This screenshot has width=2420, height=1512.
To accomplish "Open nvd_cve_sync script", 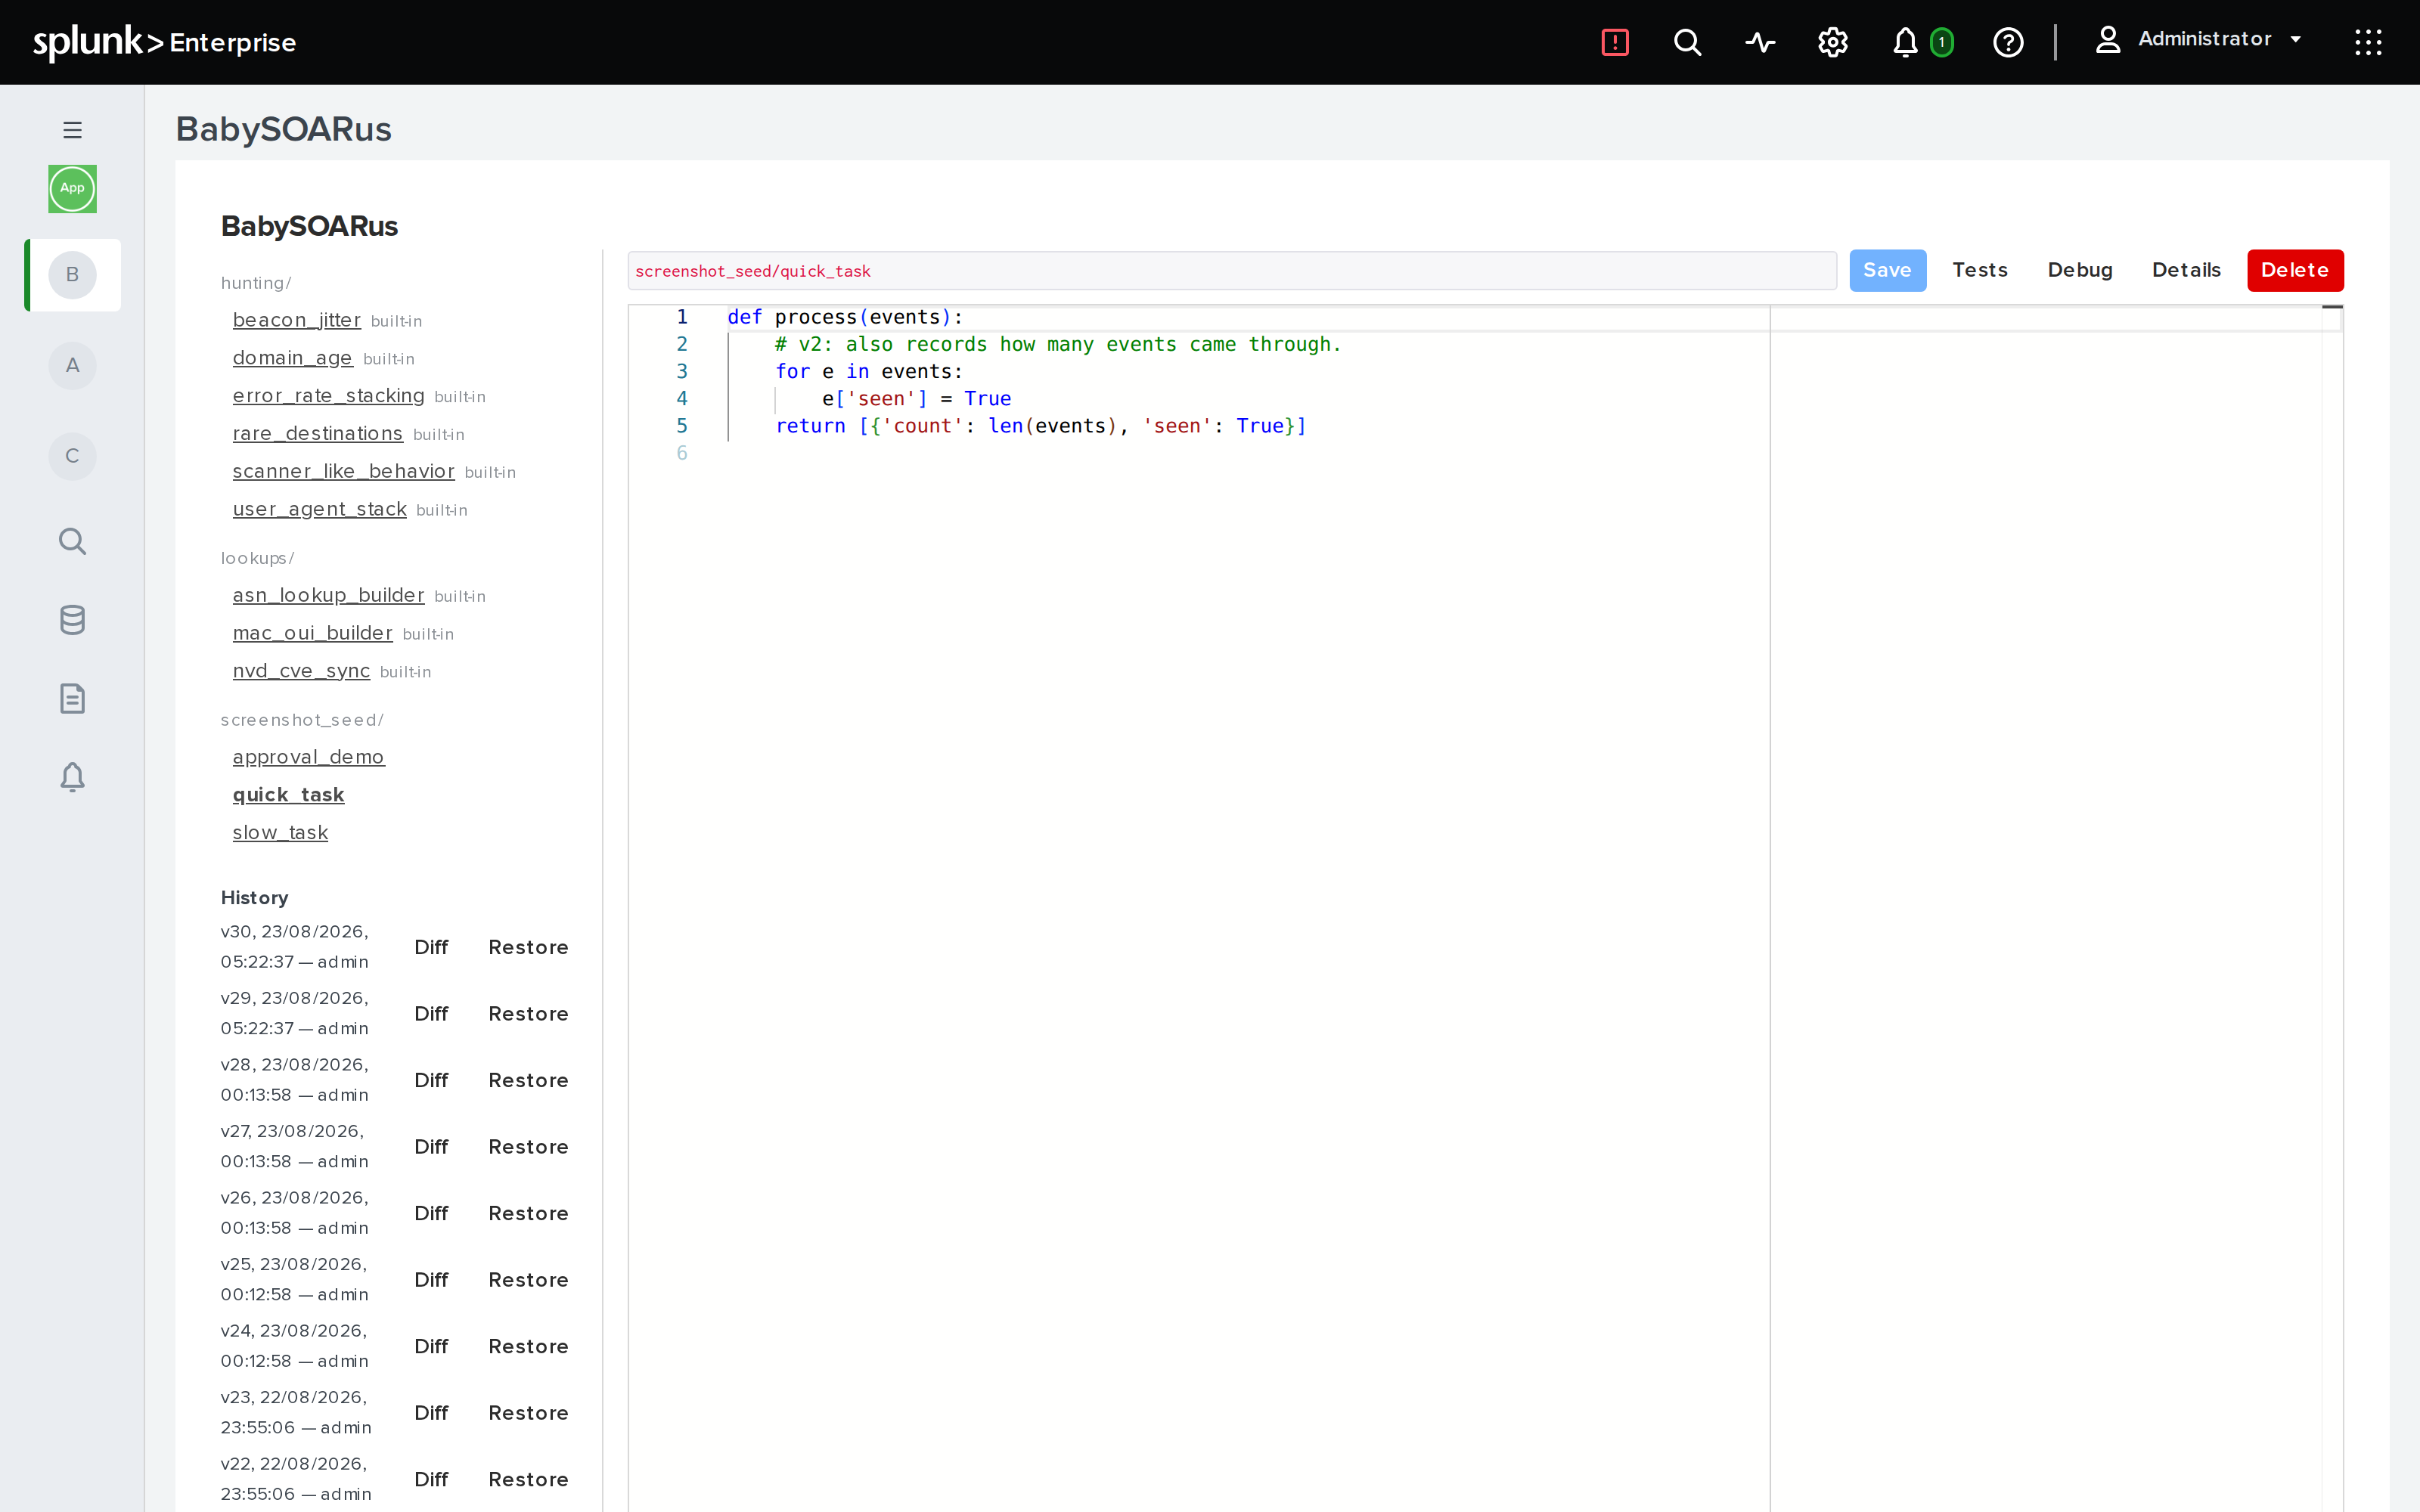I will point(301,672).
